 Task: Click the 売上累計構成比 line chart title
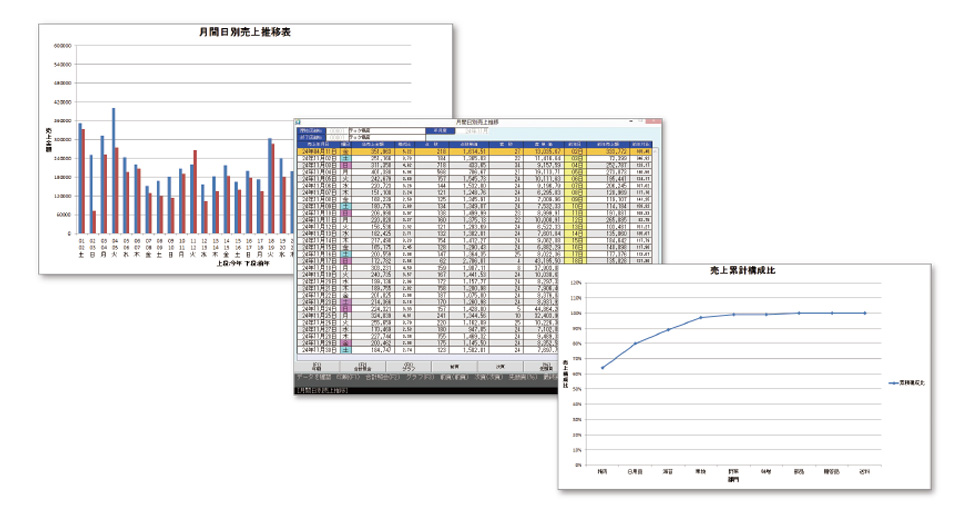pos(744,271)
